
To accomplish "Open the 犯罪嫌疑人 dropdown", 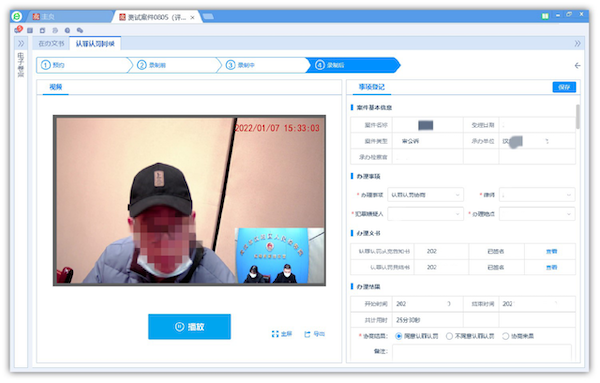I will pos(425,214).
